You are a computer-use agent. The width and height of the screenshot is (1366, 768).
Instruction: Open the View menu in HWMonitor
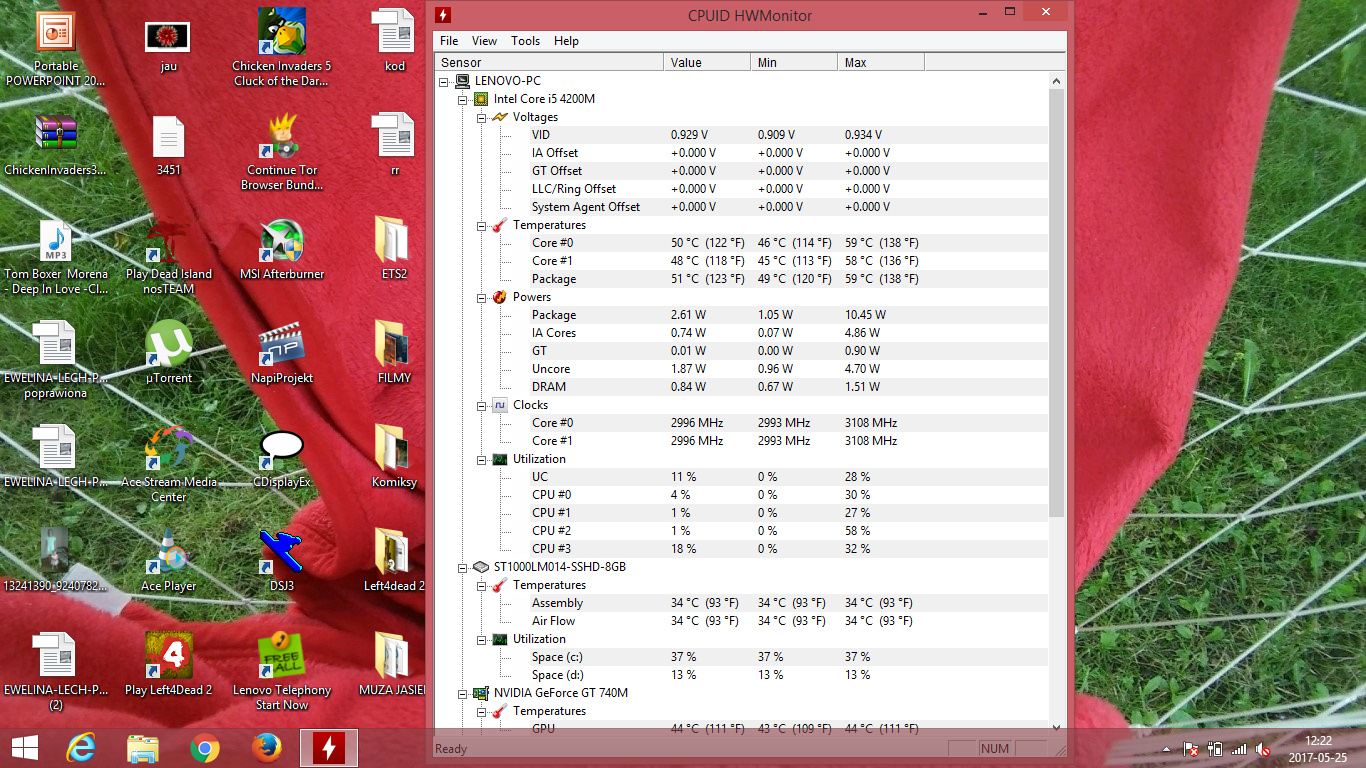coord(484,41)
